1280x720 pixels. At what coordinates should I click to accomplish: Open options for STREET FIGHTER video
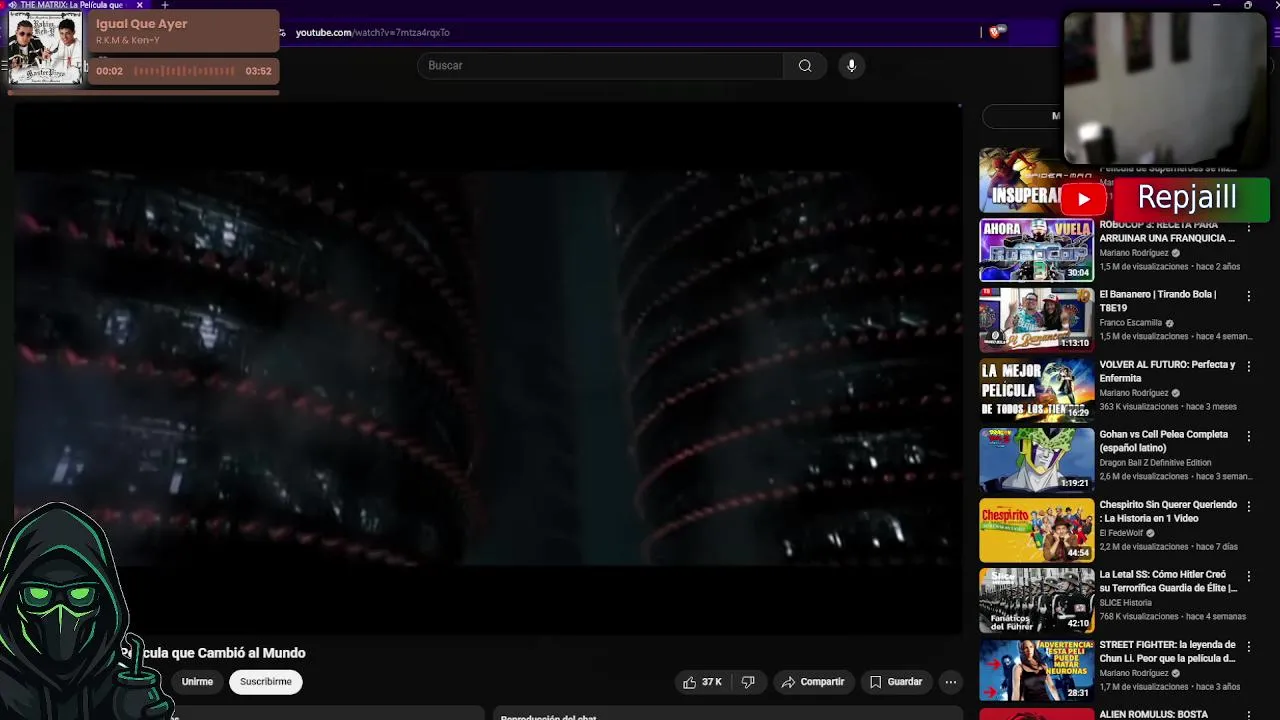(1248, 647)
